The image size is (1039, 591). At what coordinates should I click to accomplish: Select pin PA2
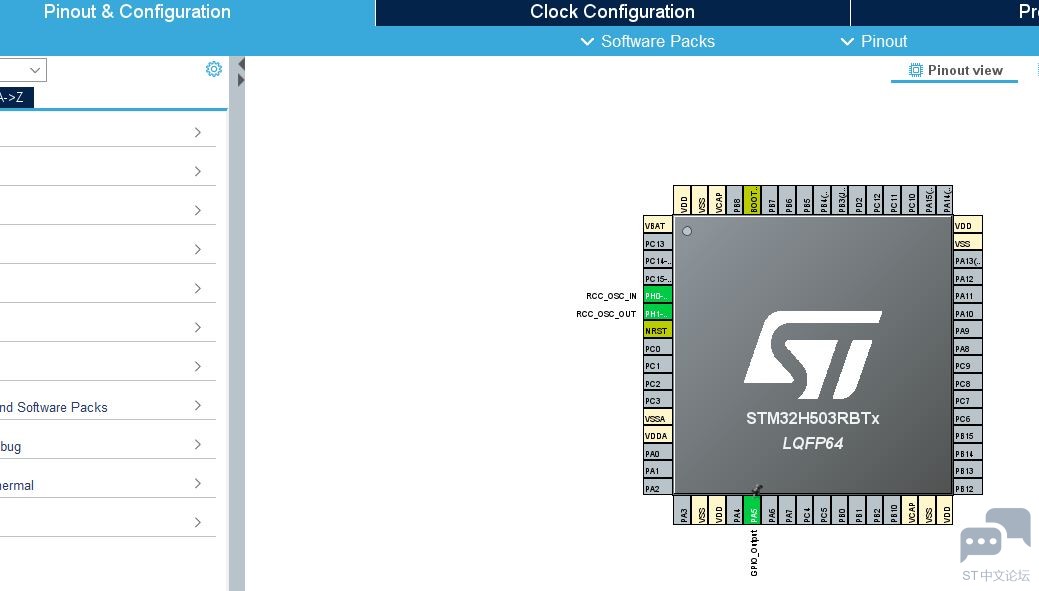[657, 488]
